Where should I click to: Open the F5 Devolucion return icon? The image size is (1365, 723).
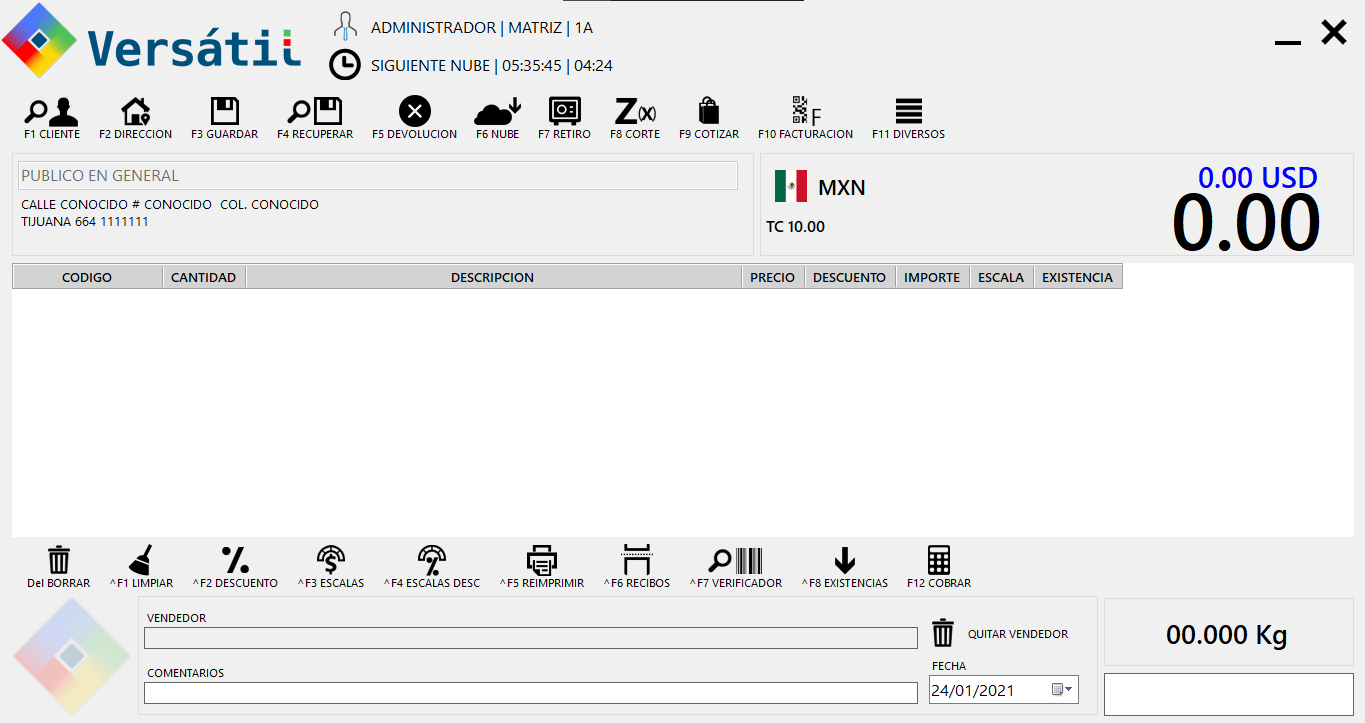[x=414, y=112]
